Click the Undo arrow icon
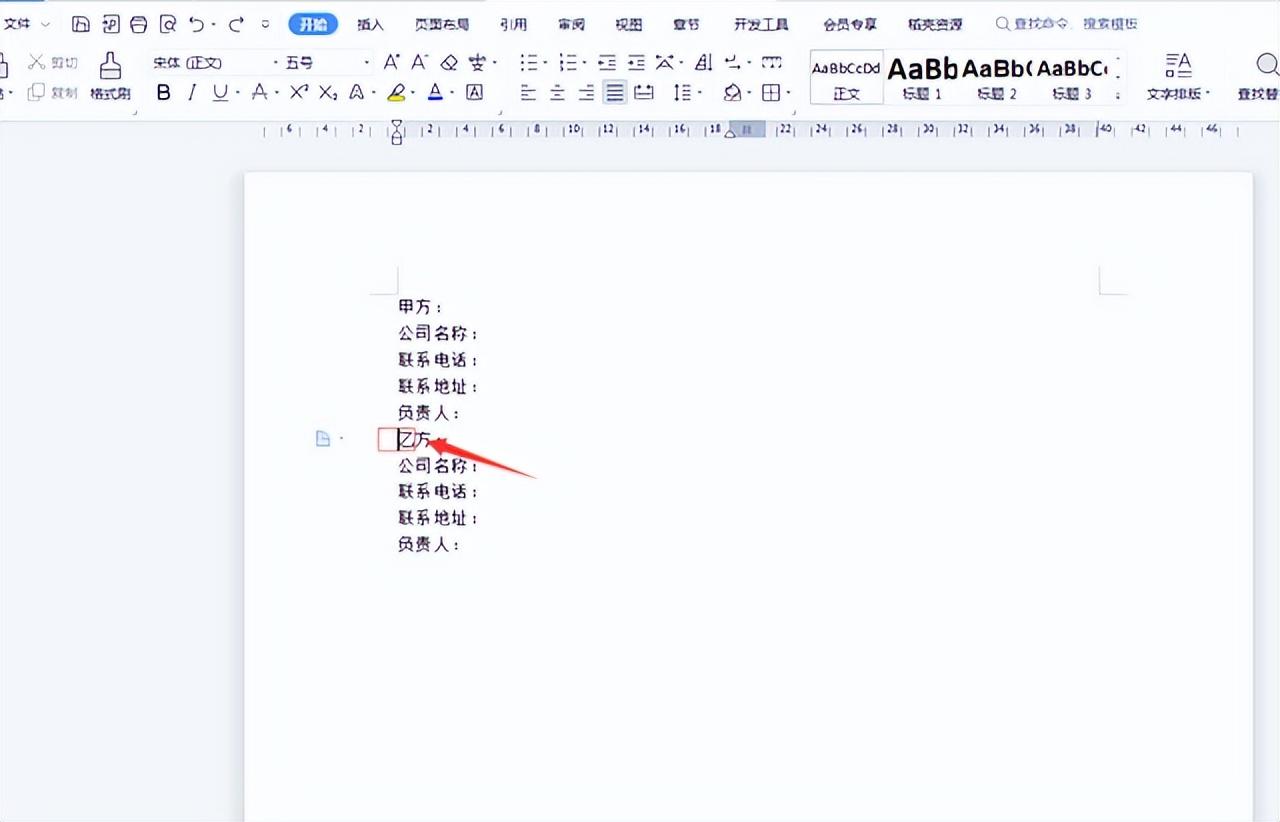 (197, 24)
